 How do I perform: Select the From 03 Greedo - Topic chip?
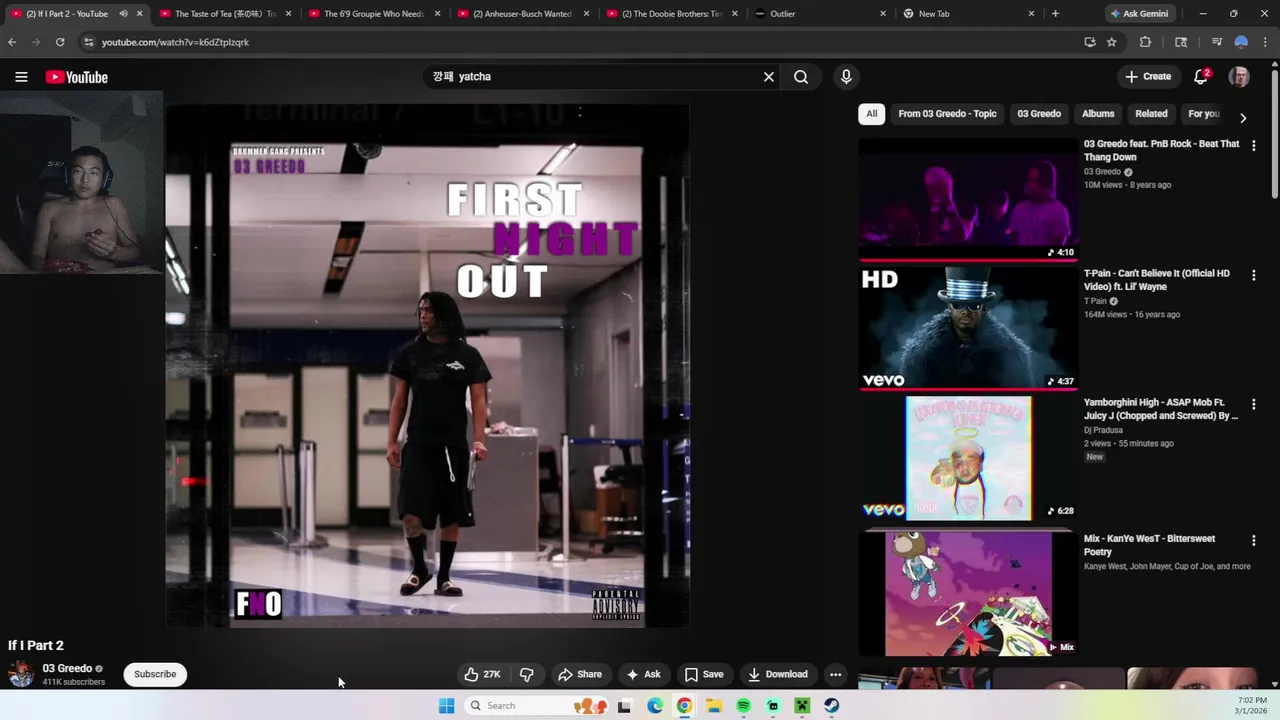pyautogui.click(x=947, y=114)
